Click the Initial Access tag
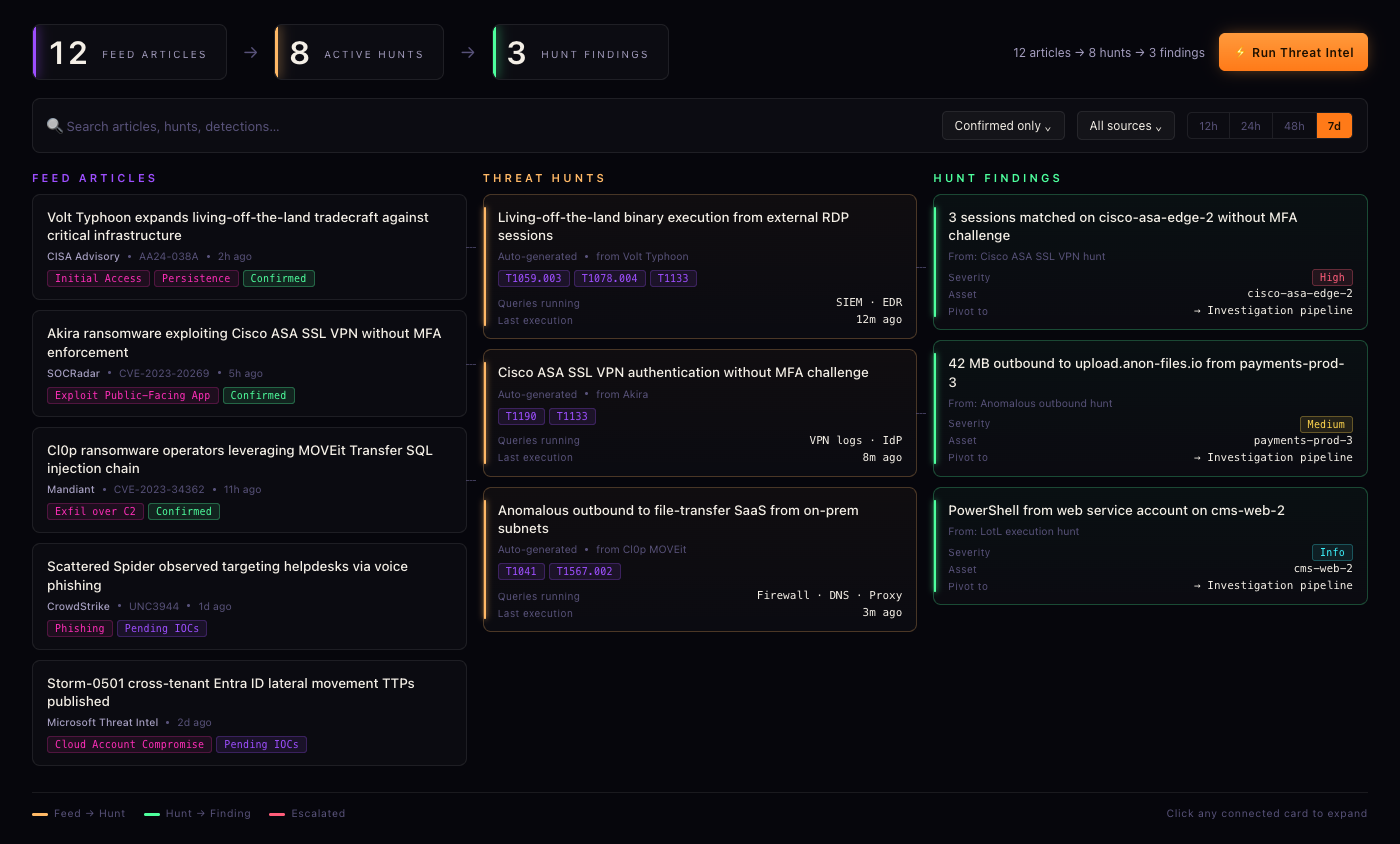This screenshot has width=1400, height=844. pyautogui.click(x=98, y=278)
